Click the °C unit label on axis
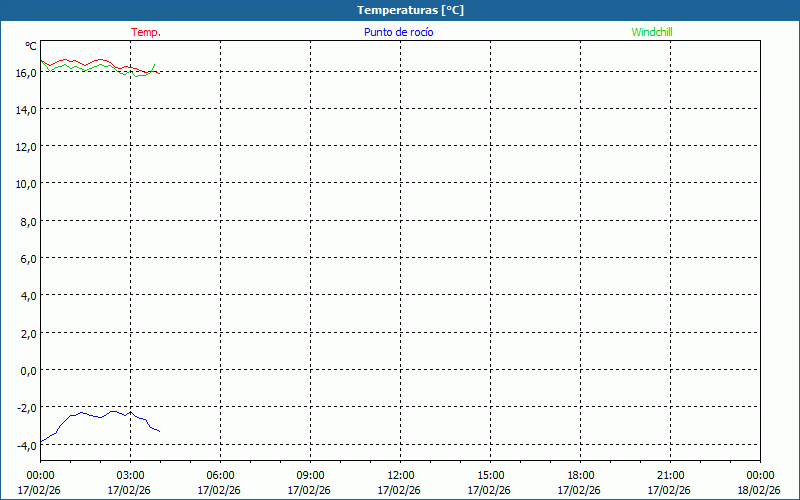This screenshot has height=500, width=800. coord(31,46)
